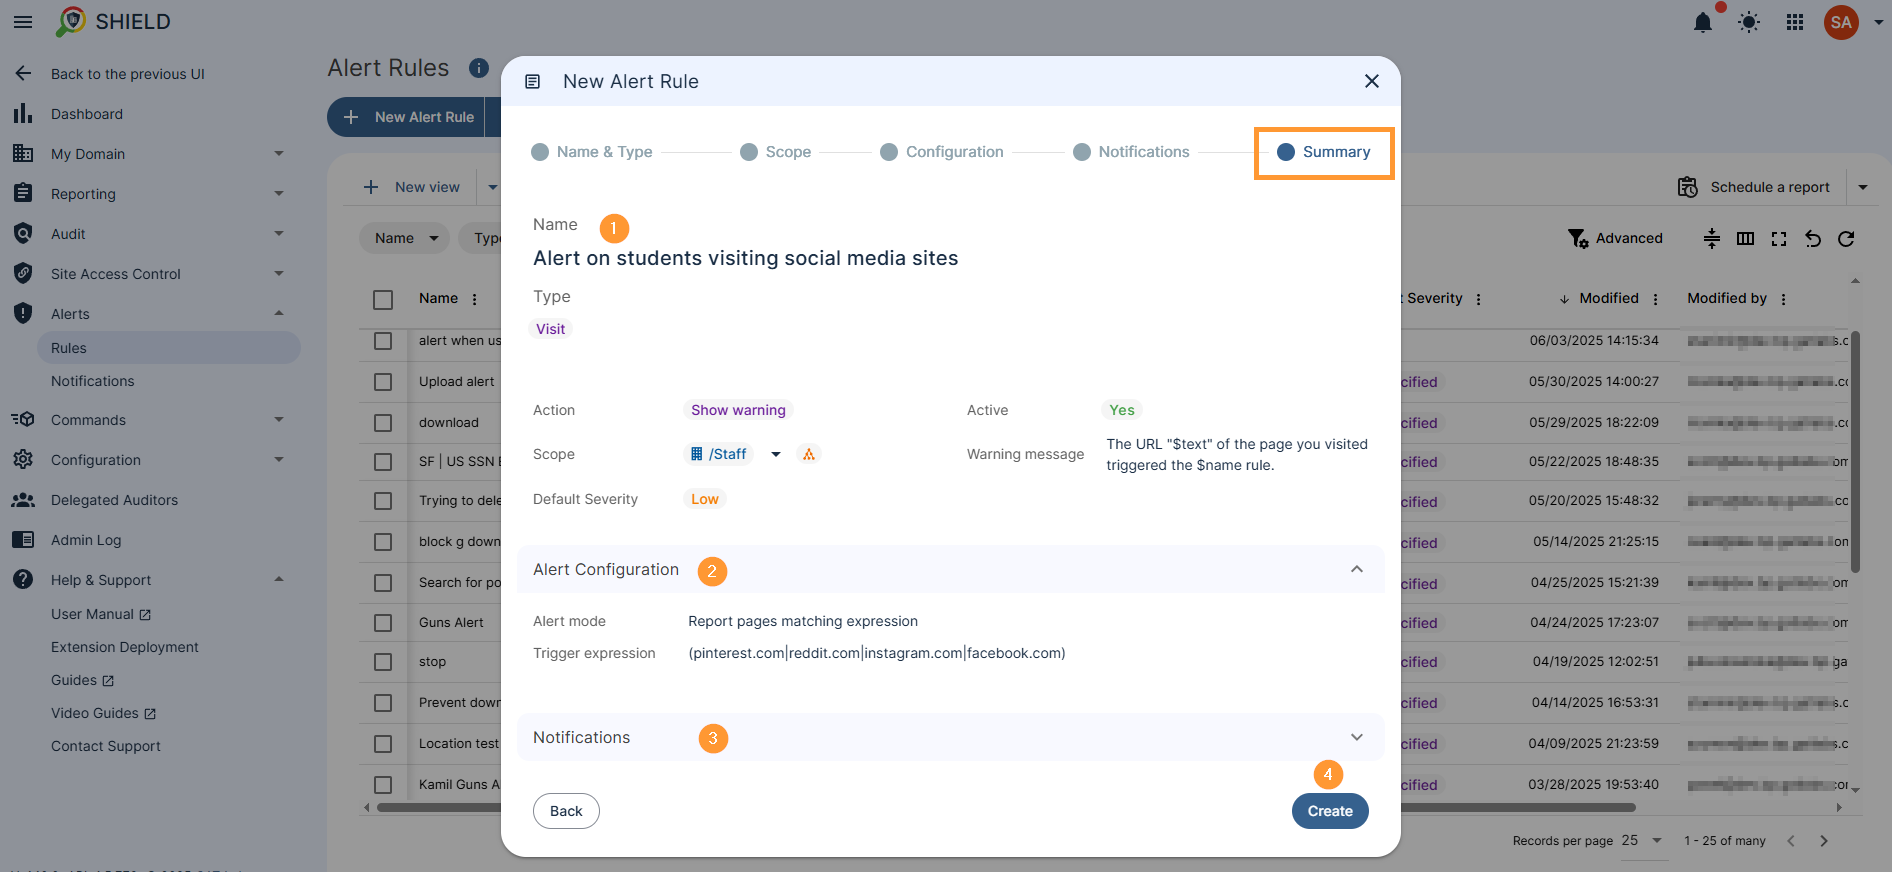Open Rules under Alerts in sidebar
Image resolution: width=1892 pixels, height=872 pixels.
click(169, 348)
